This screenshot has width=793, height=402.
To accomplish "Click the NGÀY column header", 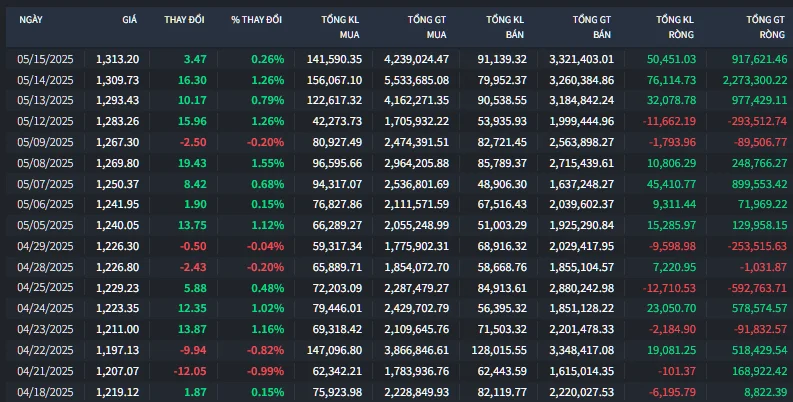I will tap(30, 20).
